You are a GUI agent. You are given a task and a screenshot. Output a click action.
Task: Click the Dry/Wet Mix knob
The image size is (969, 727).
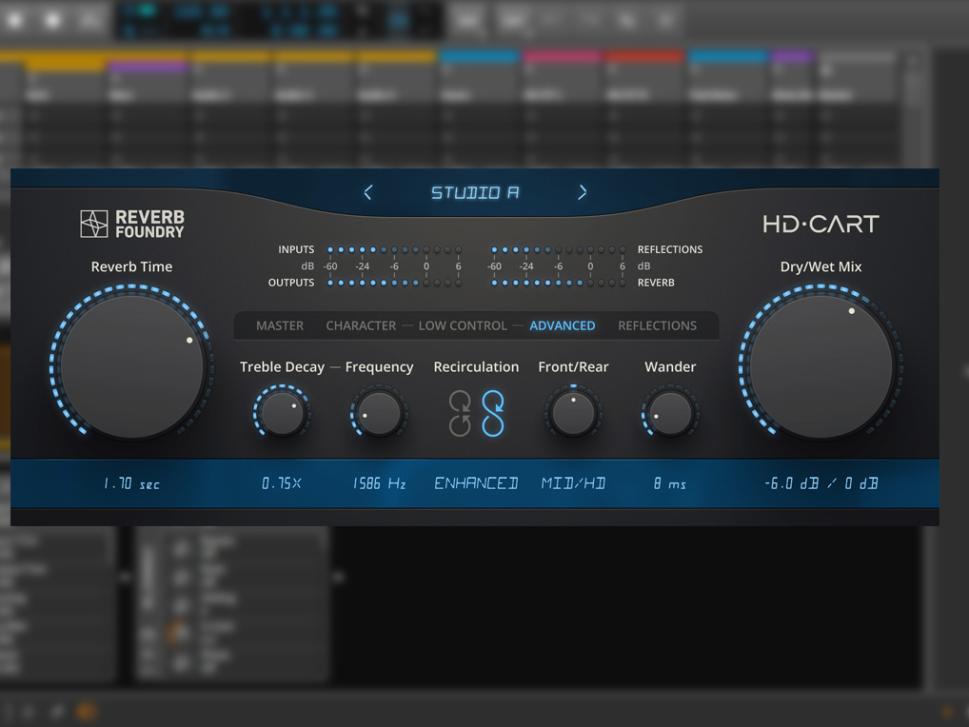pyautogui.click(x=821, y=365)
